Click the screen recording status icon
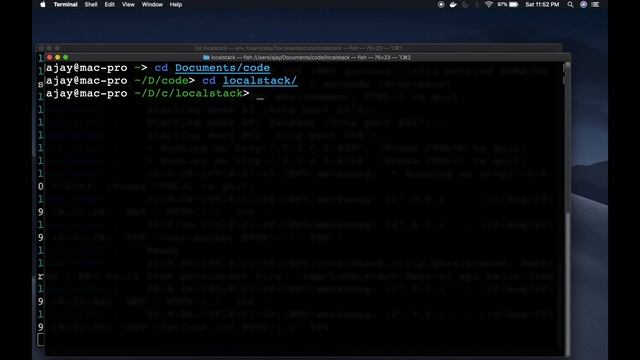The width and height of the screenshot is (640, 360). click(x=441, y=4)
